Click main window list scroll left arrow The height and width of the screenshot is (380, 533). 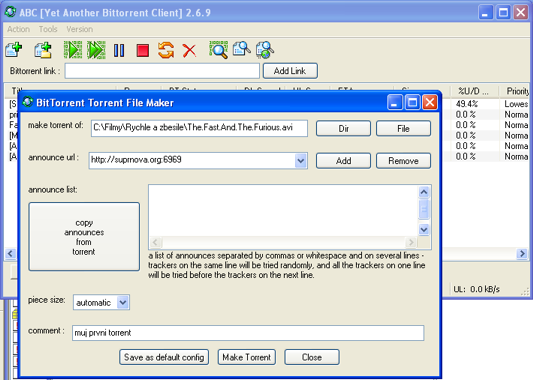click(10, 254)
